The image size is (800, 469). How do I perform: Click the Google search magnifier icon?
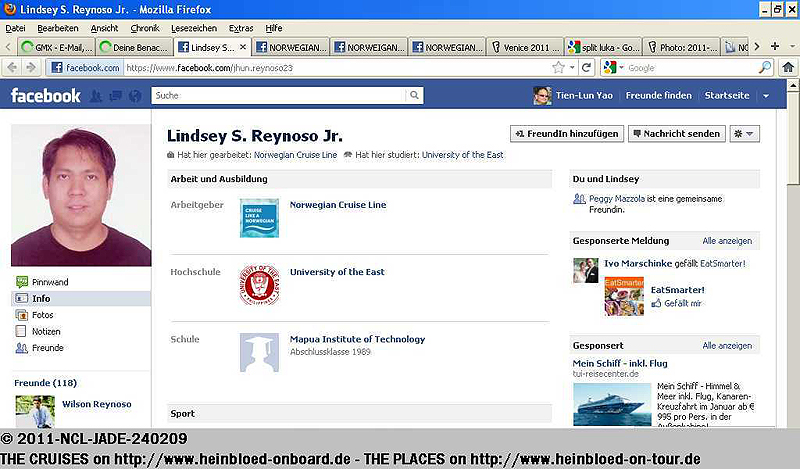(765, 67)
